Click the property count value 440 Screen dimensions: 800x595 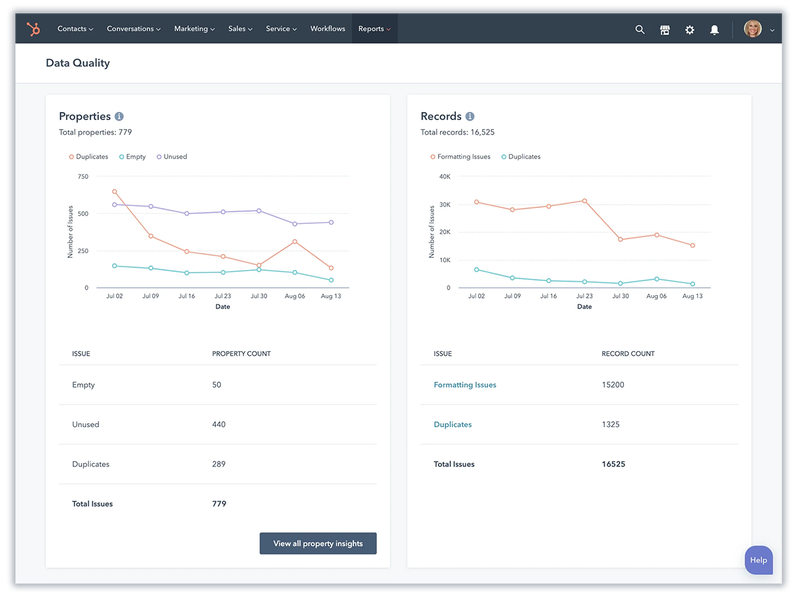(219, 425)
